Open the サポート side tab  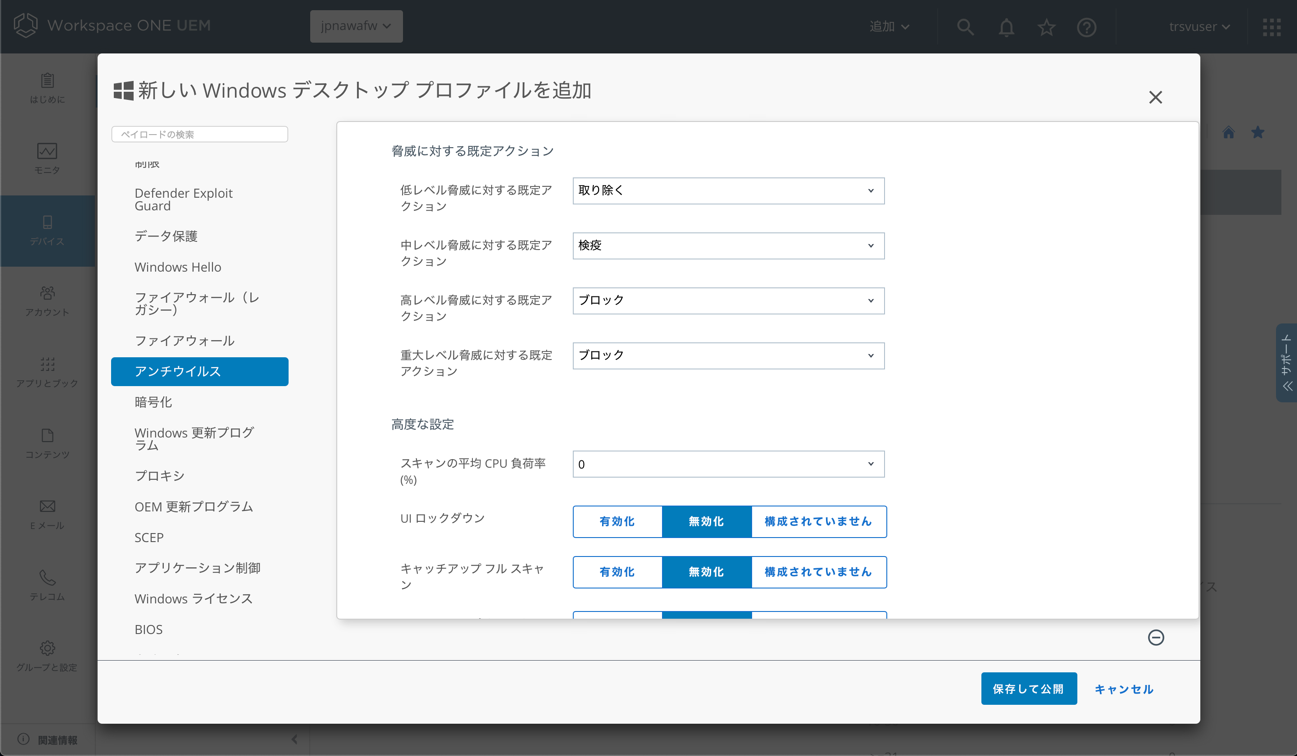1286,363
